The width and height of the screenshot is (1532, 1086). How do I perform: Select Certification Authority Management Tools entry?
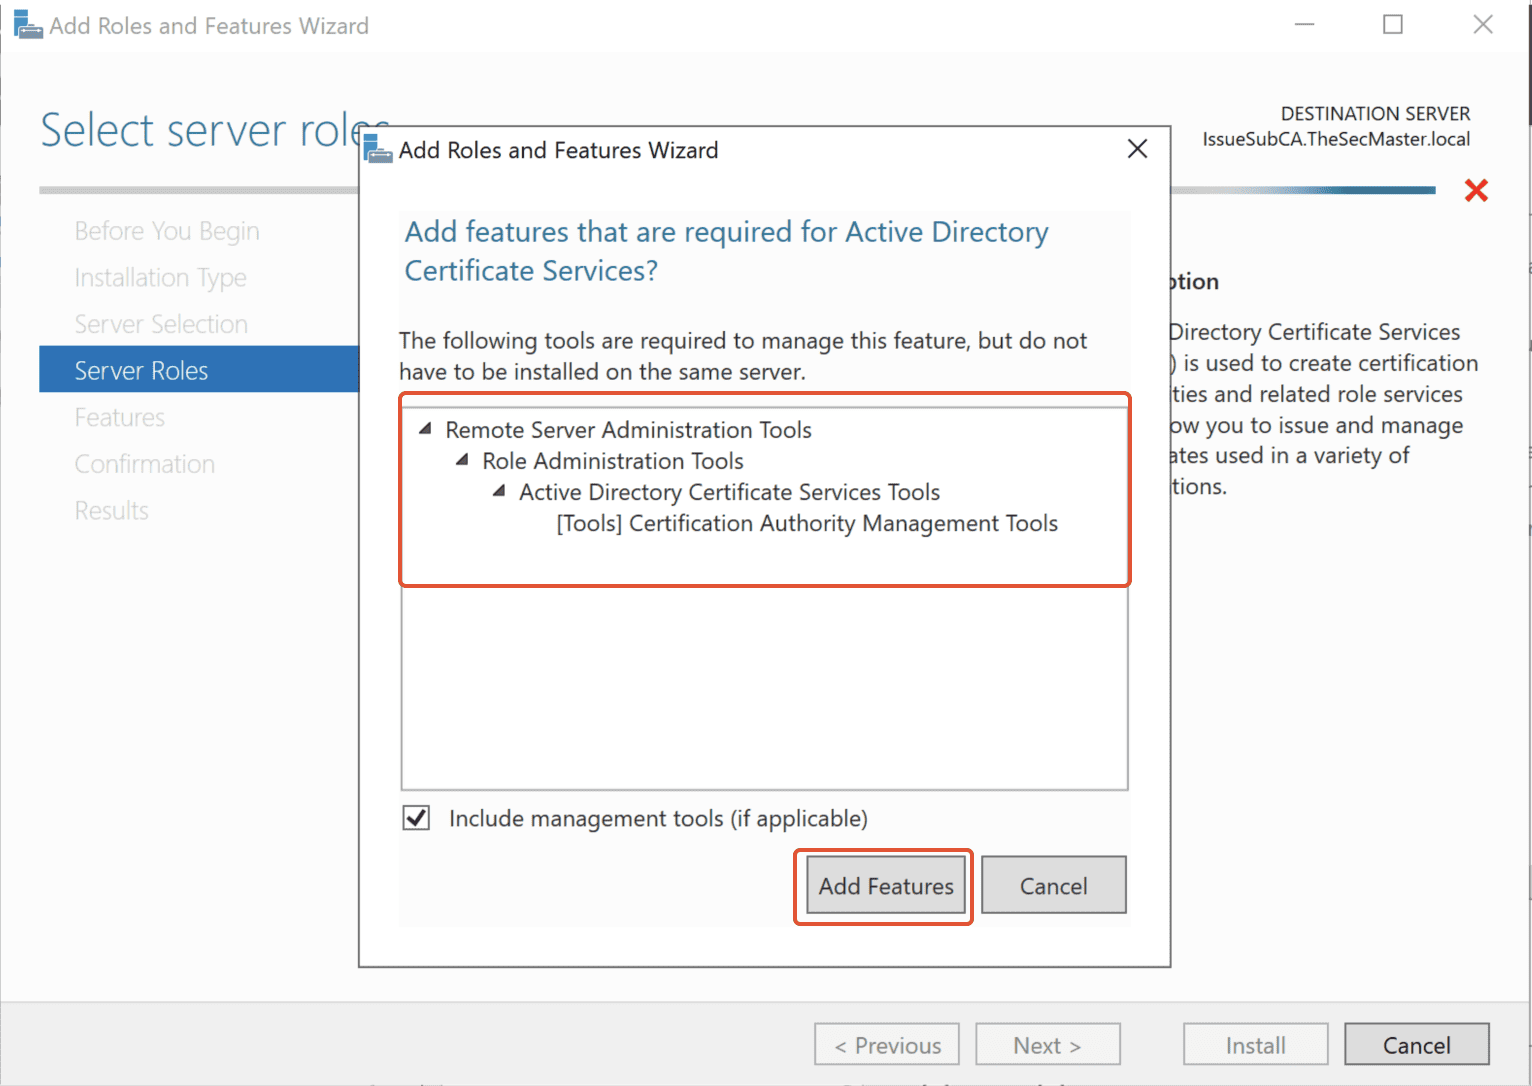click(x=807, y=523)
